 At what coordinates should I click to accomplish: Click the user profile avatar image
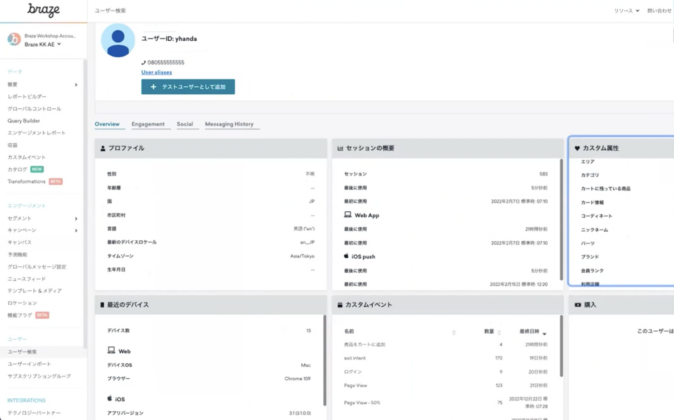pos(118,41)
